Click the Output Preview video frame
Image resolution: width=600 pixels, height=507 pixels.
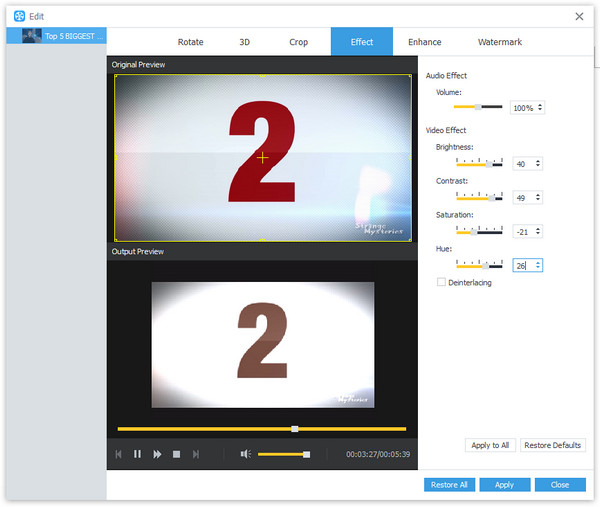point(263,345)
